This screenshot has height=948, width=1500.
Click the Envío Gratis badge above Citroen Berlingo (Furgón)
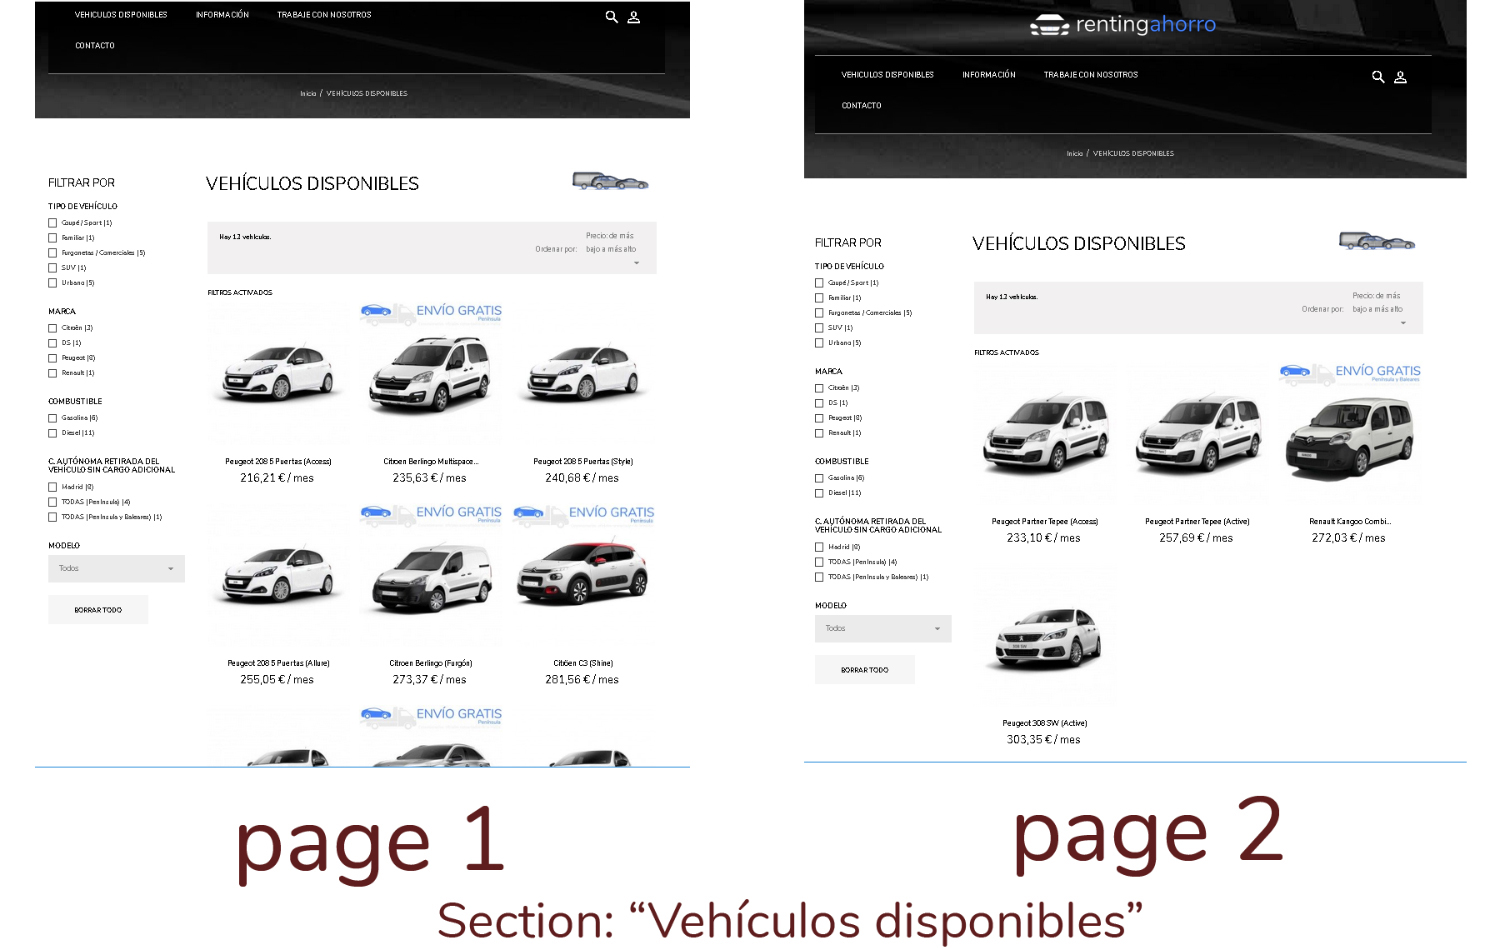click(x=431, y=514)
